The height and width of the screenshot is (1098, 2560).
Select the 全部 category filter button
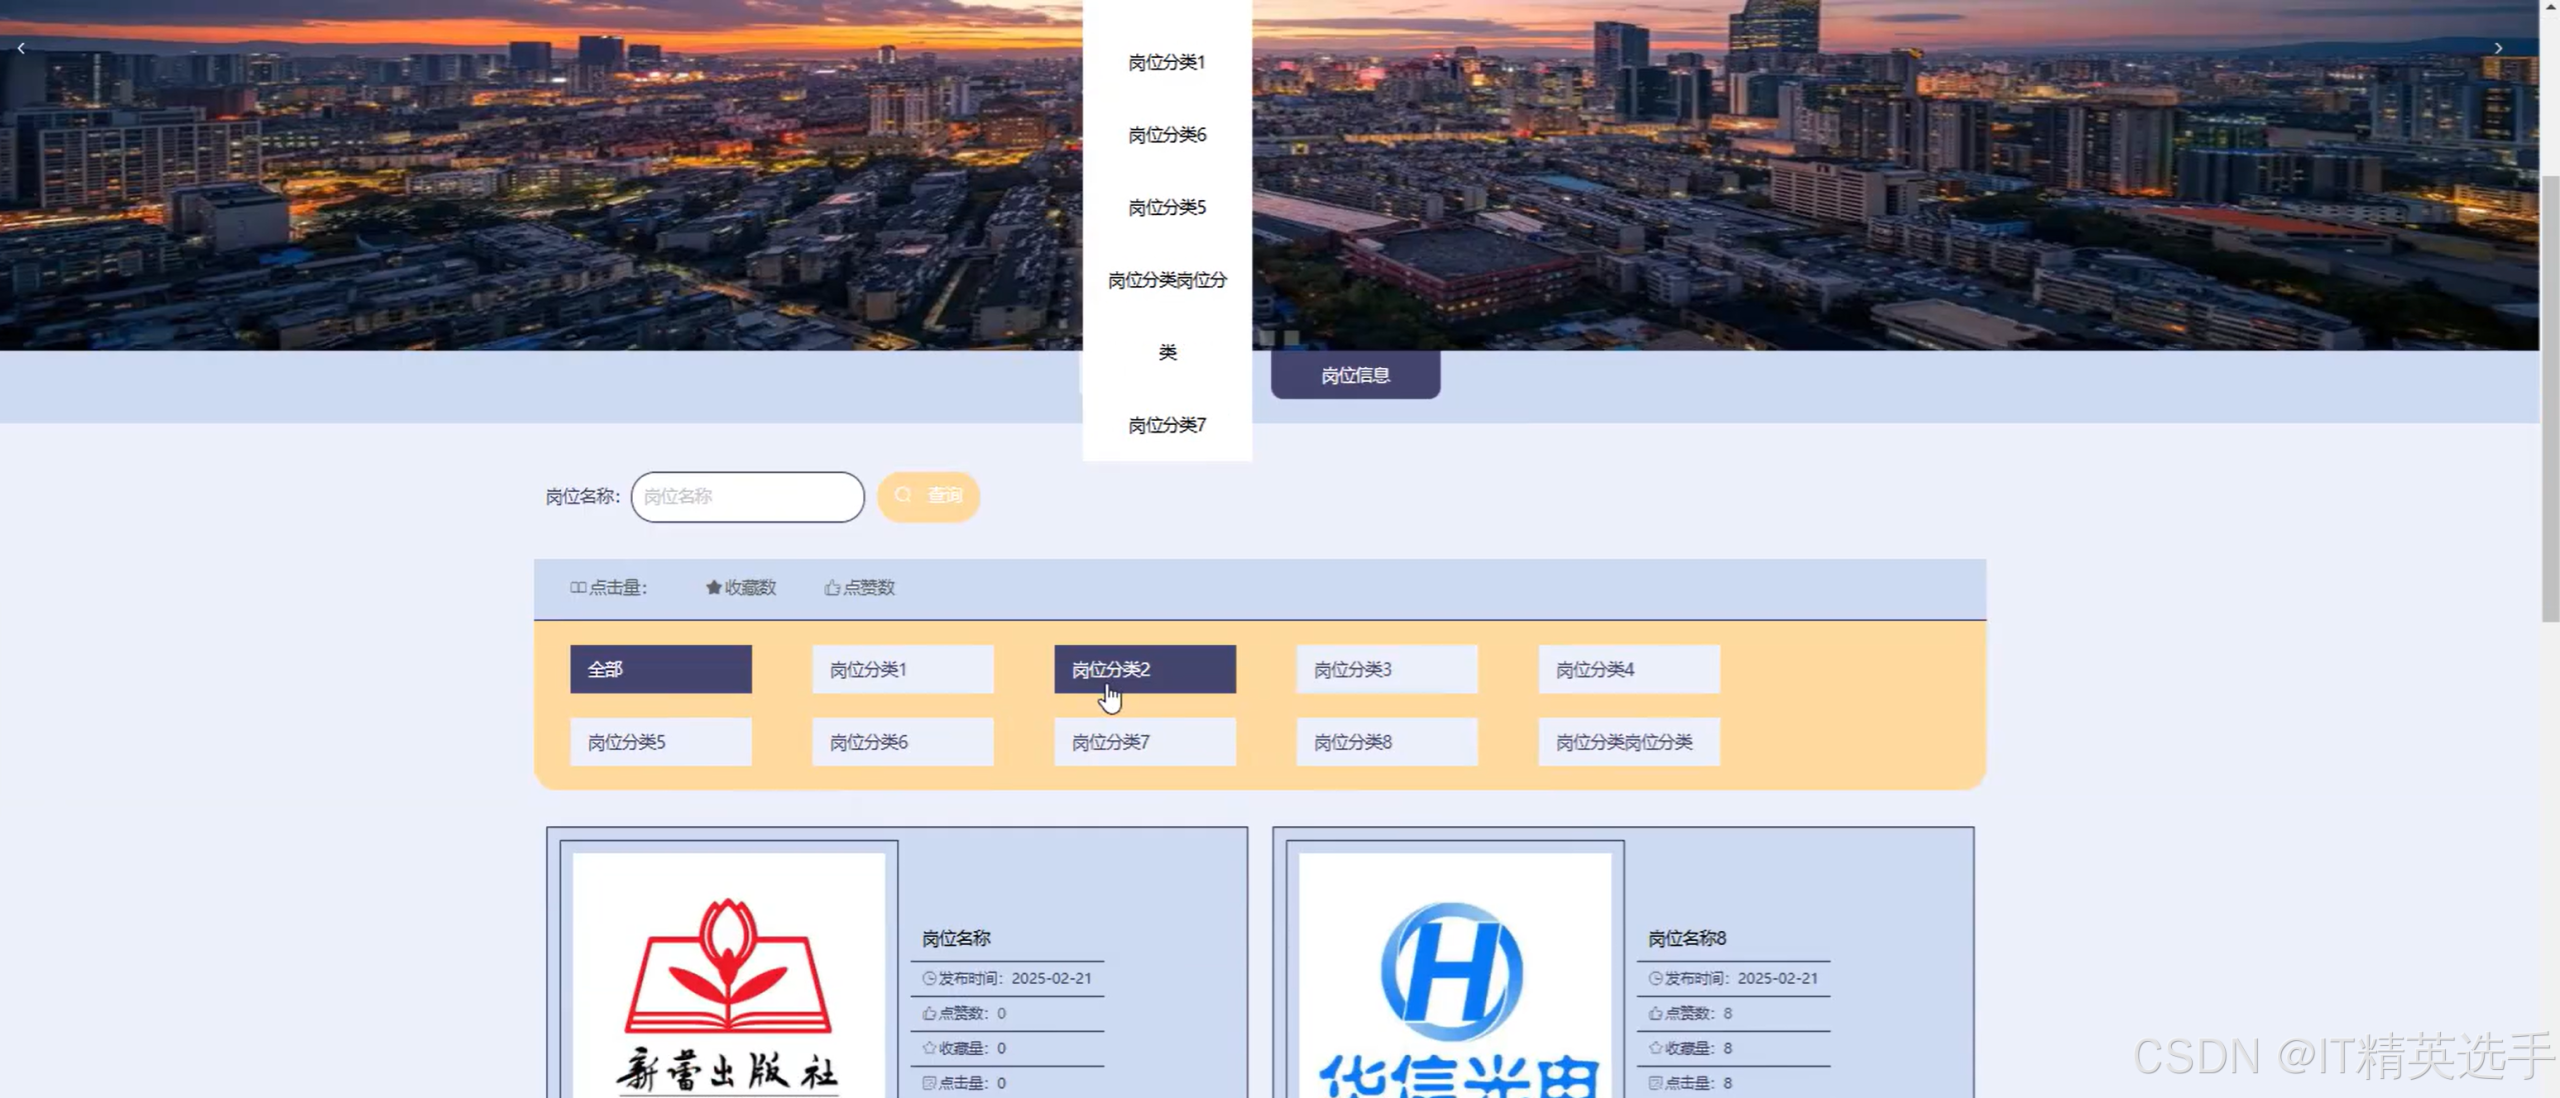660,669
